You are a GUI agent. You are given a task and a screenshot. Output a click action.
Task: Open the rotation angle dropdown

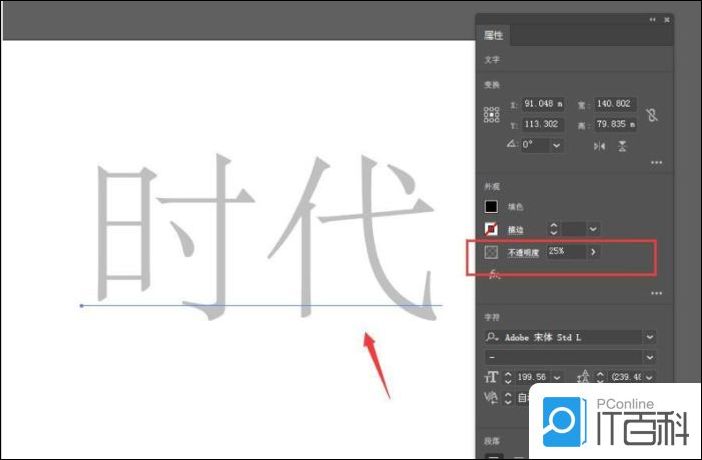point(556,146)
